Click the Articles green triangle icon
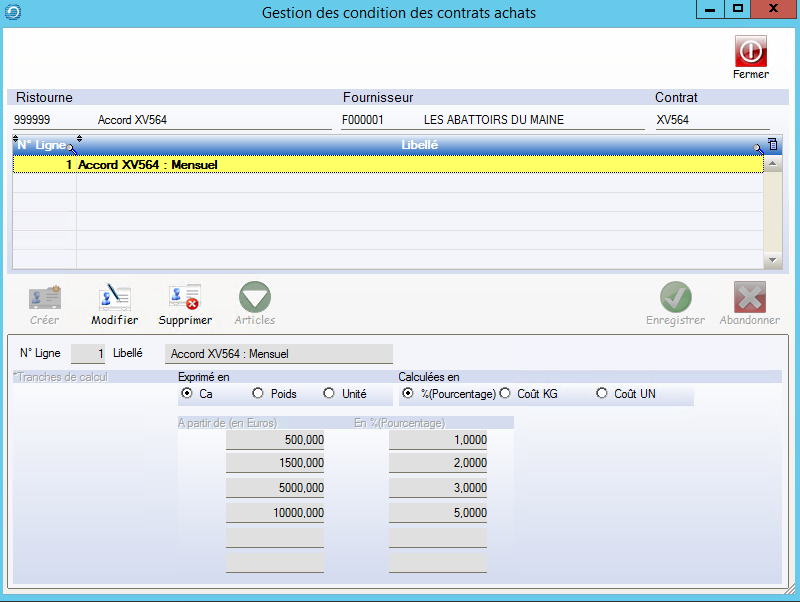The width and height of the screenshot is (800, 602). (x=254, y=298)
